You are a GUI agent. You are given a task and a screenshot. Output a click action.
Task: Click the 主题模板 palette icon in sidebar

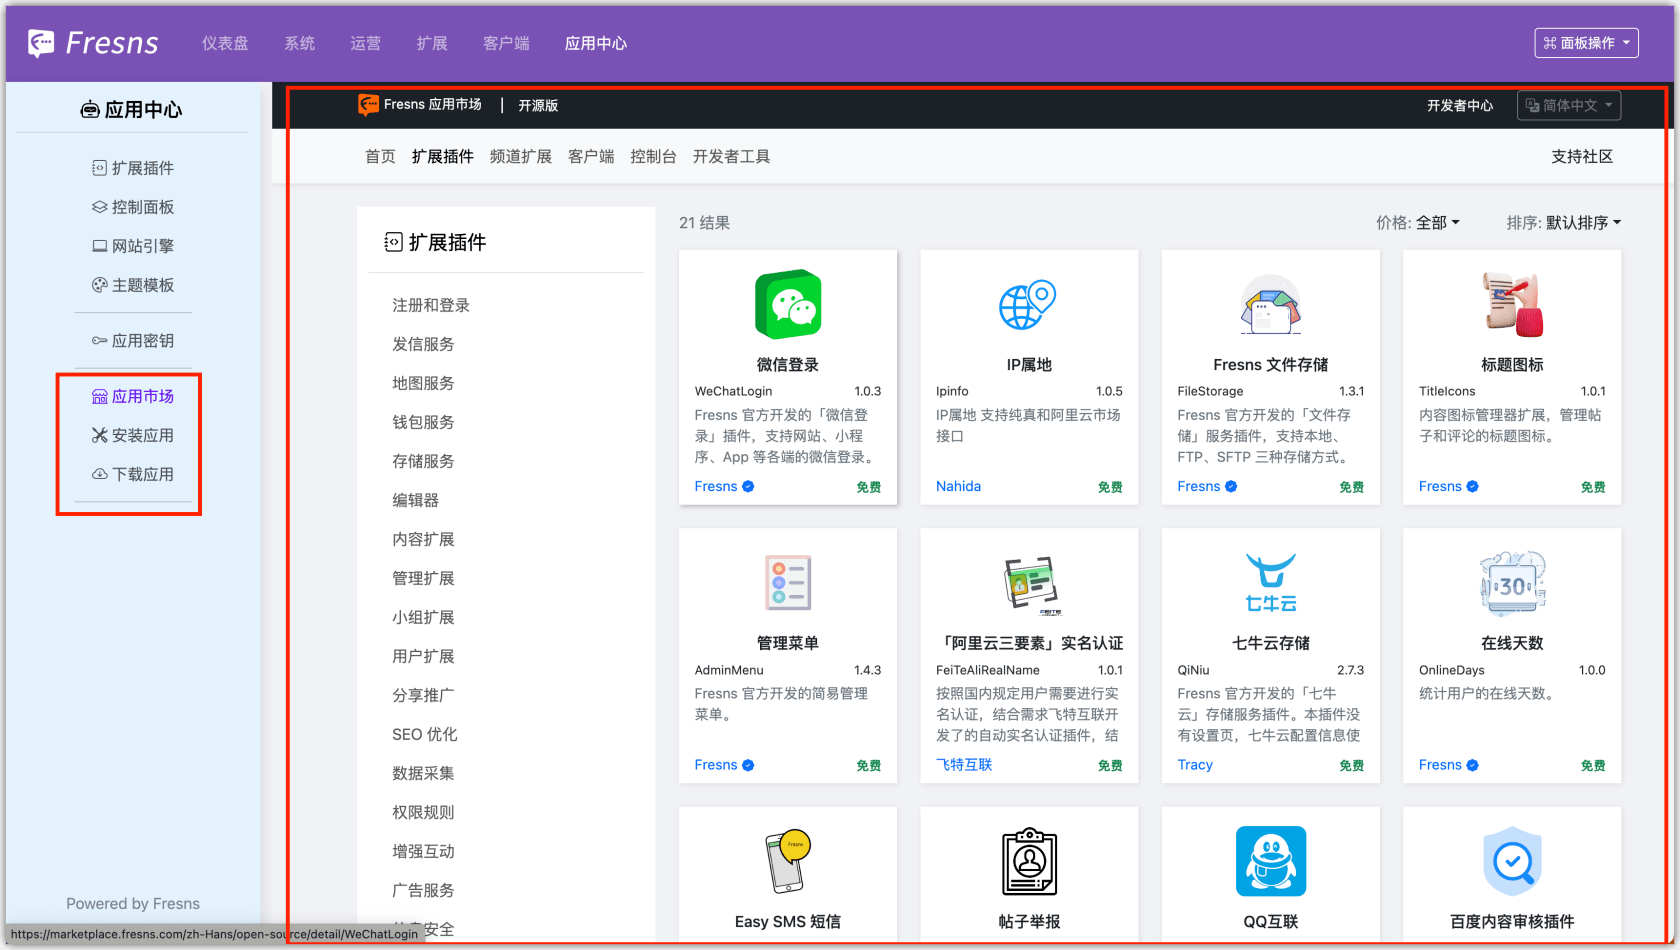coord(100,285)
